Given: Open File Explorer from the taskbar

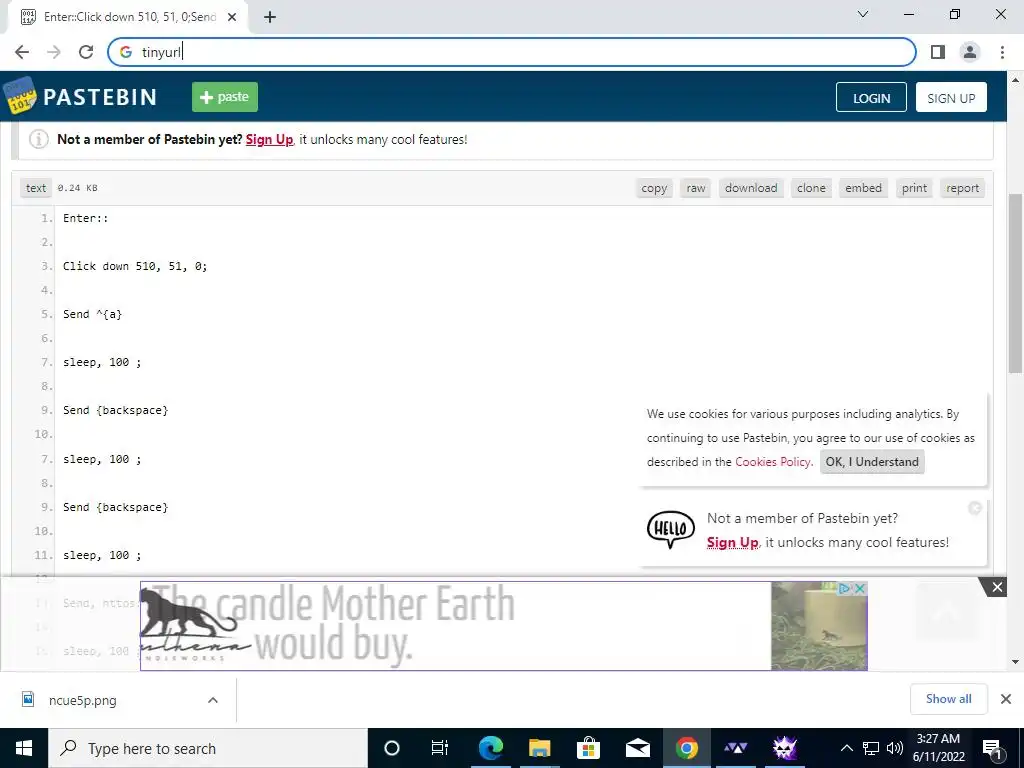Looking at the screenshot, I should click(x=539, y=748).
